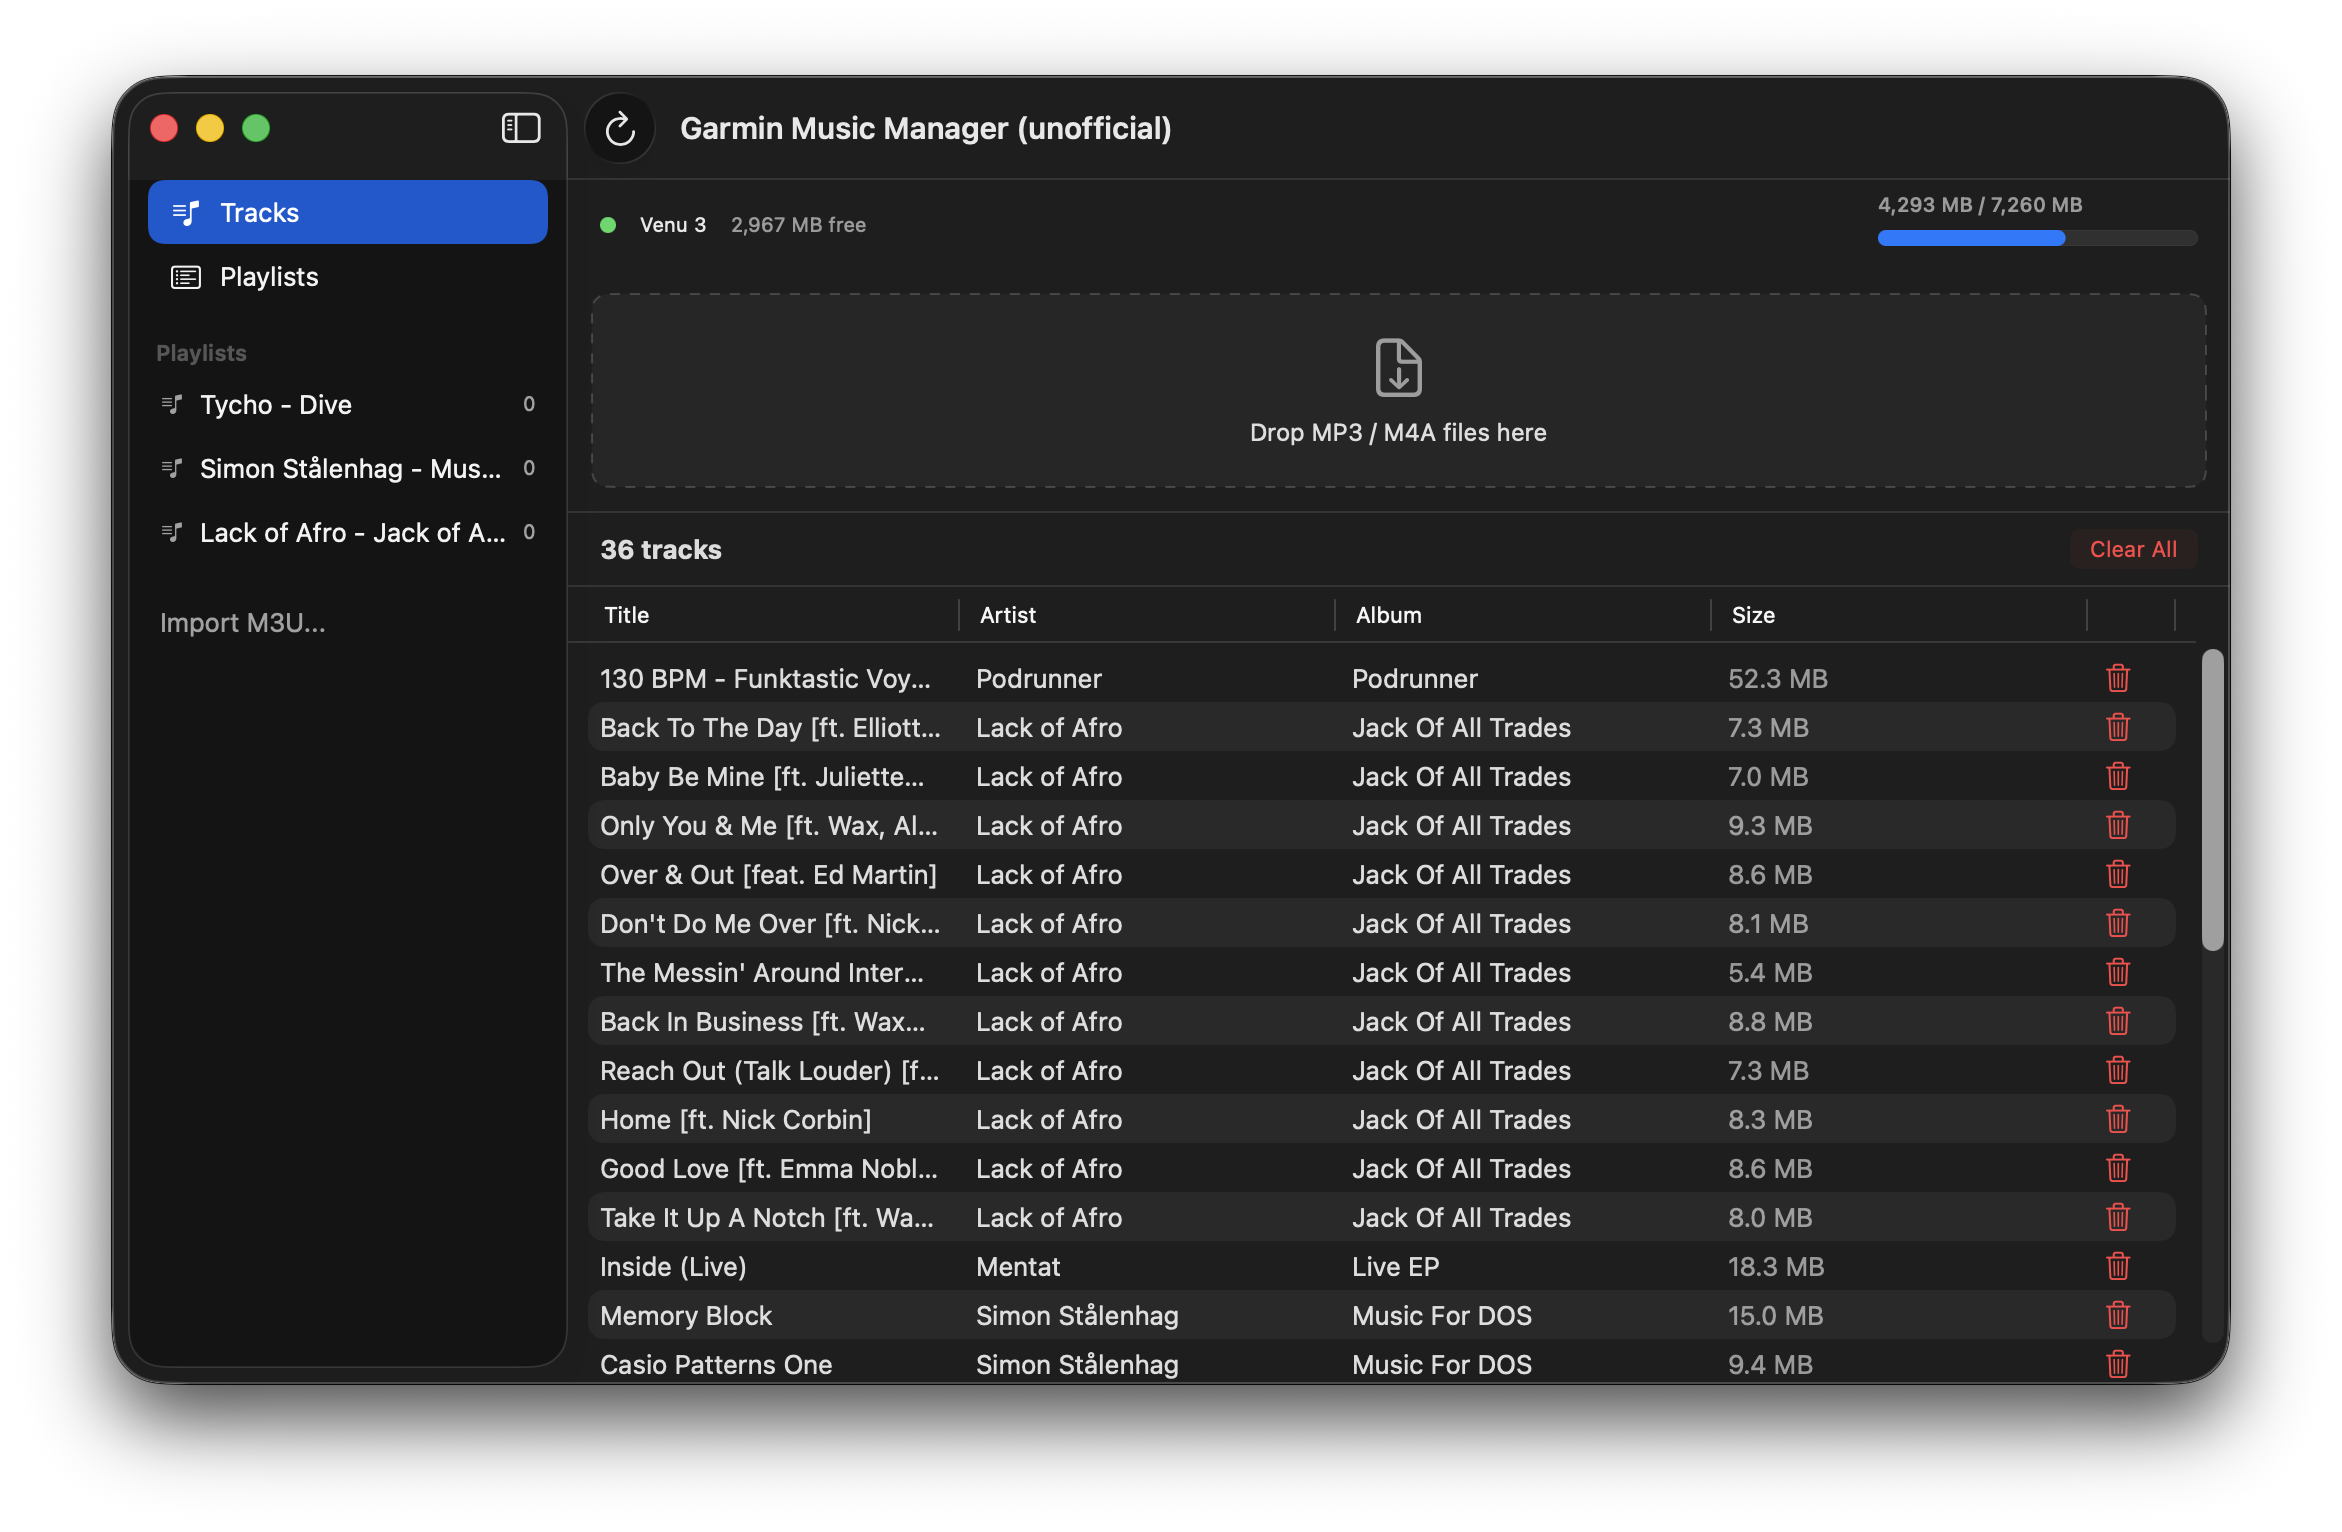Delete the 130 BPM Funktastic Voyage track
Image resolution: width=2342 pixels, height=1532 pixels.
tap(2117, 678)
